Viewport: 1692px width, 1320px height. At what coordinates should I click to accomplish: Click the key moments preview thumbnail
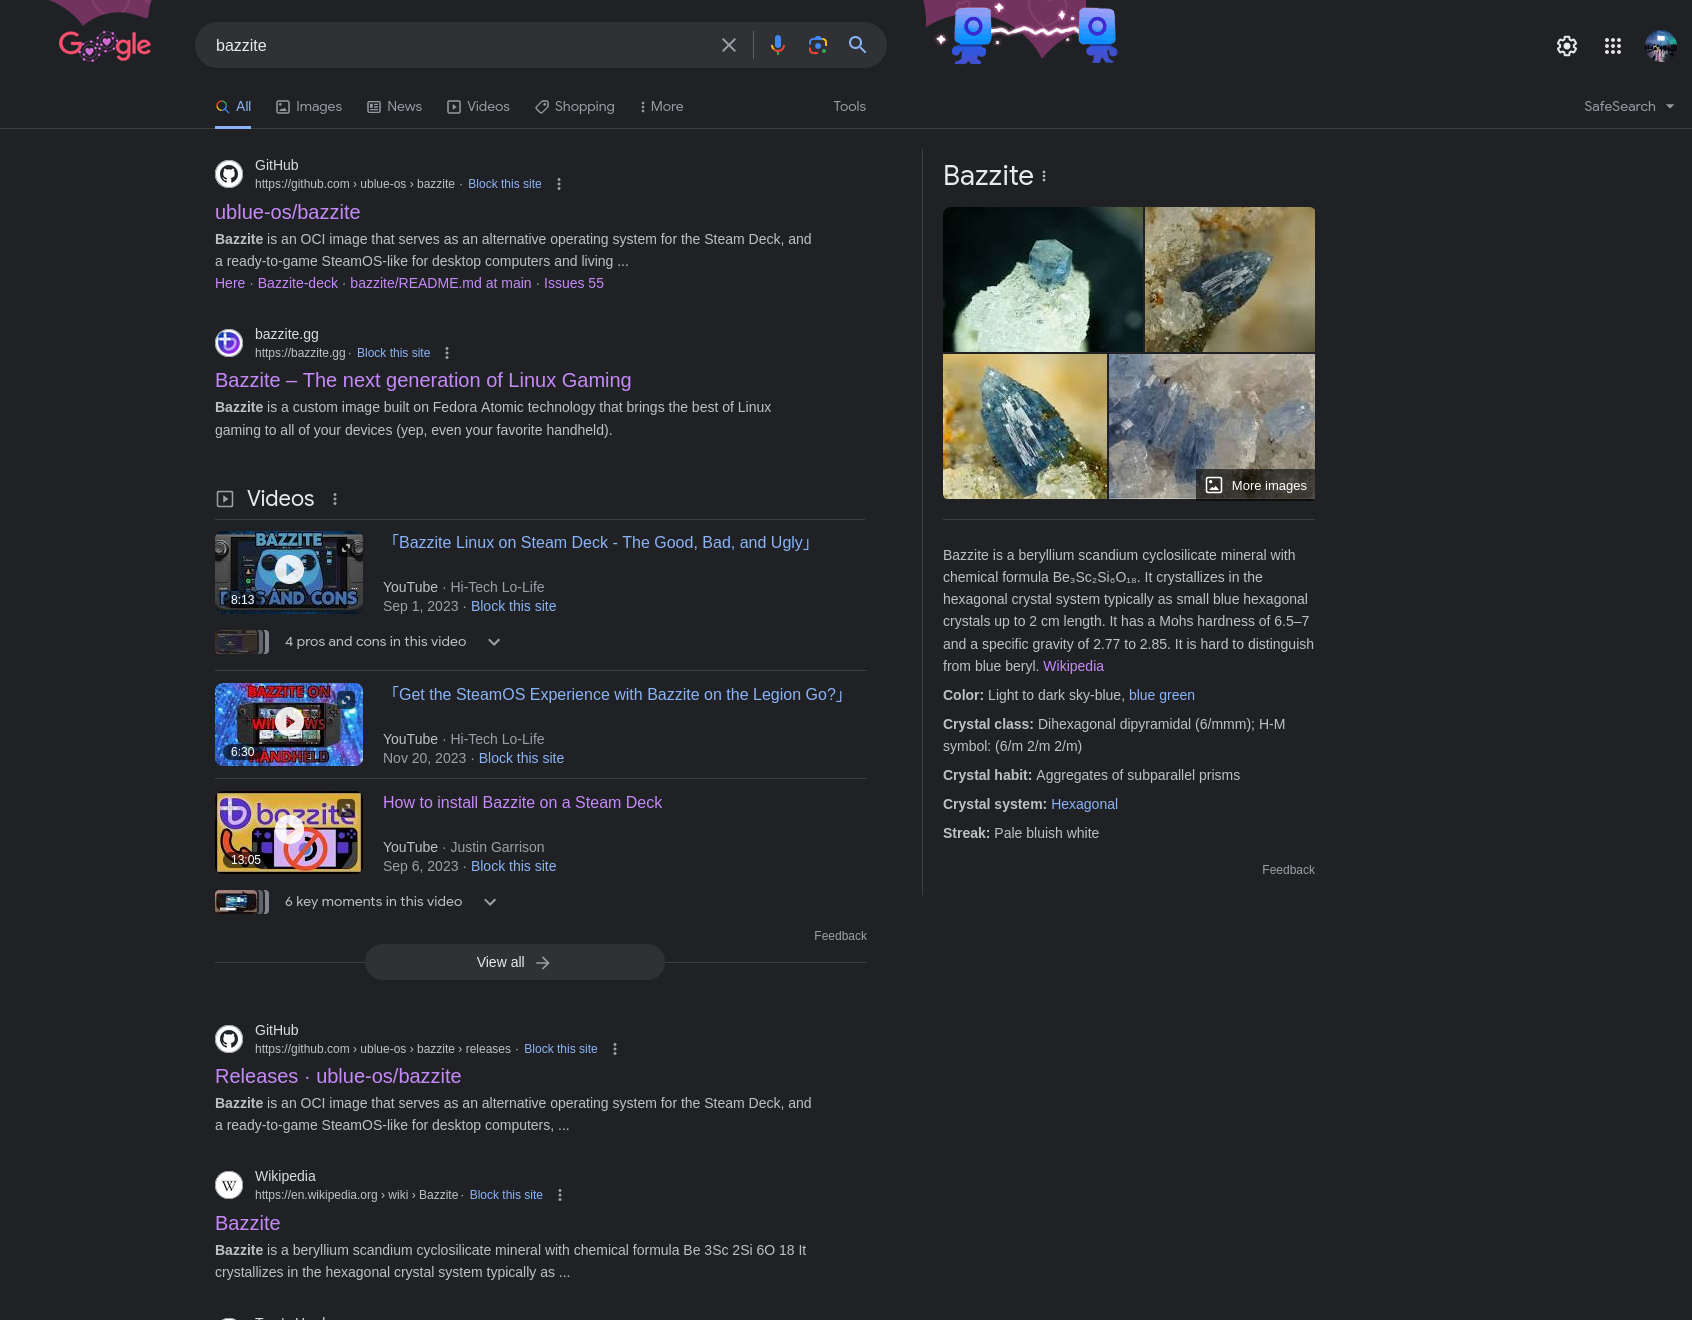coord(242,902)
